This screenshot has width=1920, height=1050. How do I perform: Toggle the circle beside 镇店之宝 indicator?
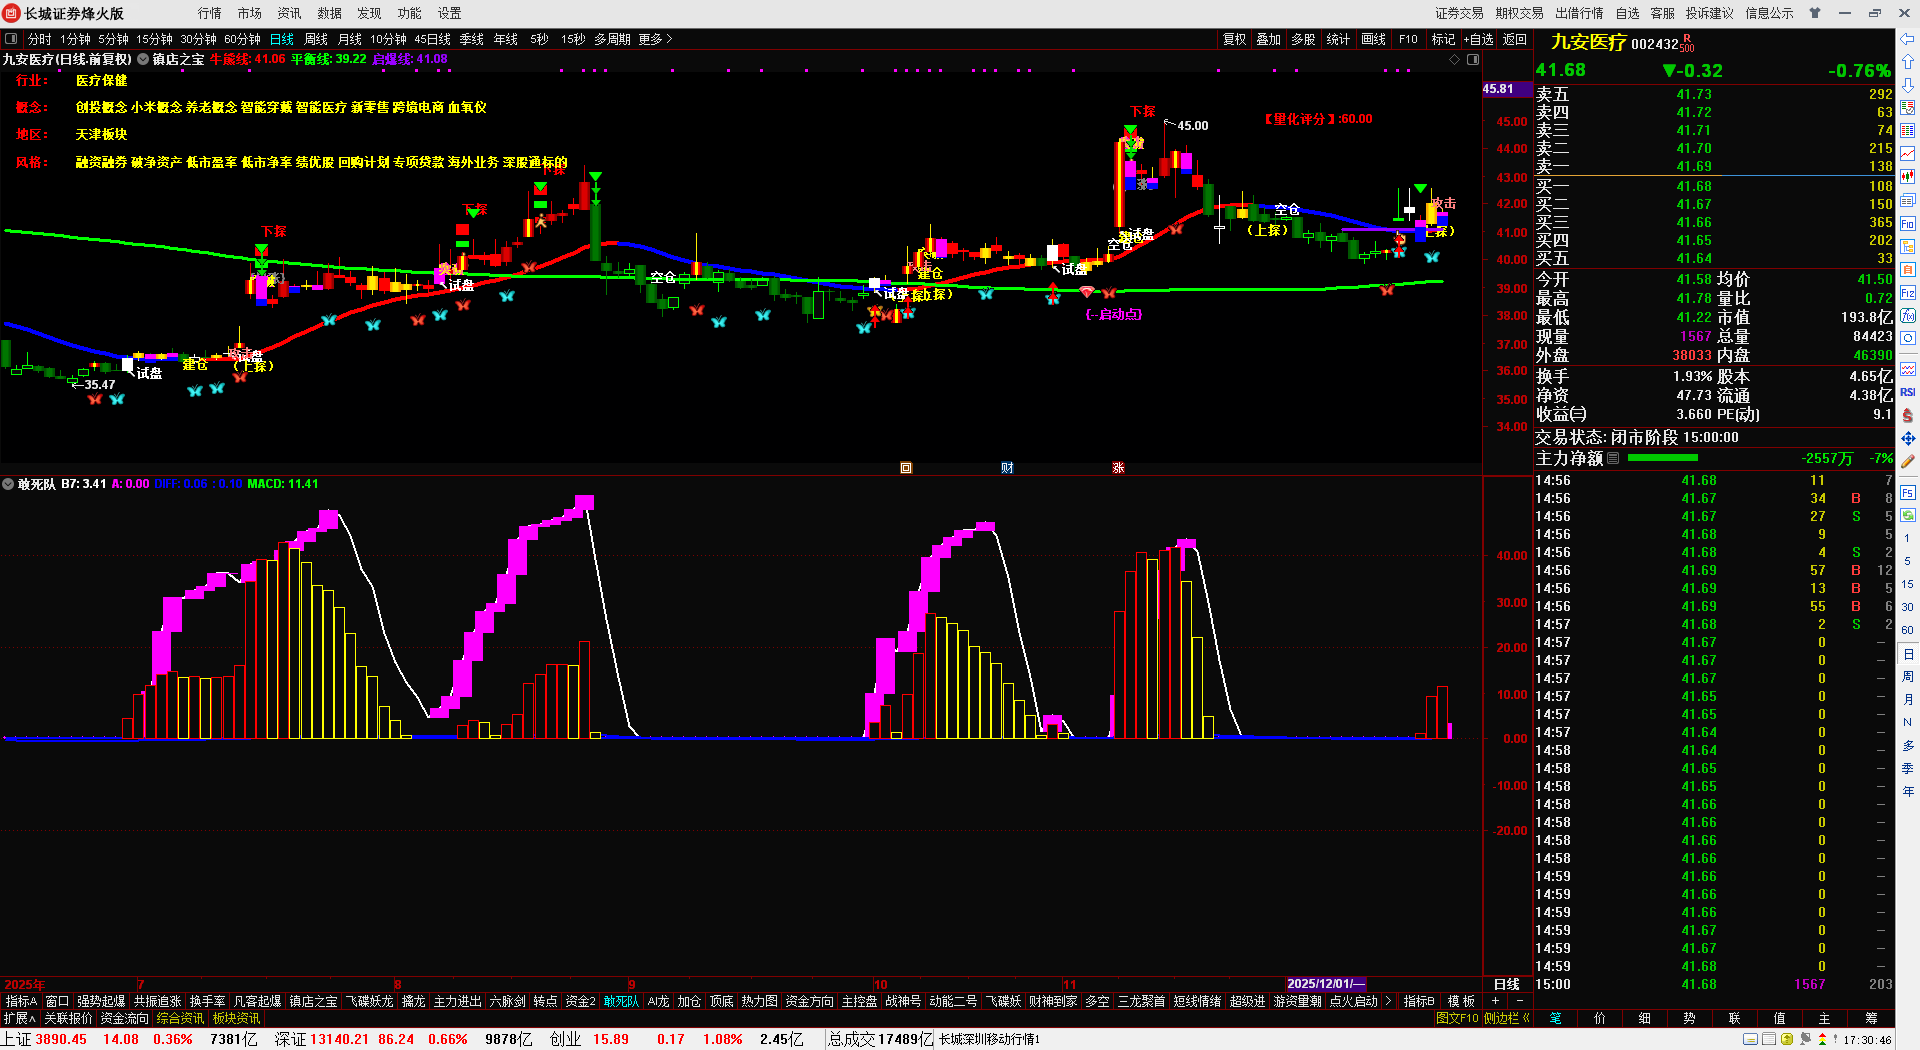click(x=143, y=59)
